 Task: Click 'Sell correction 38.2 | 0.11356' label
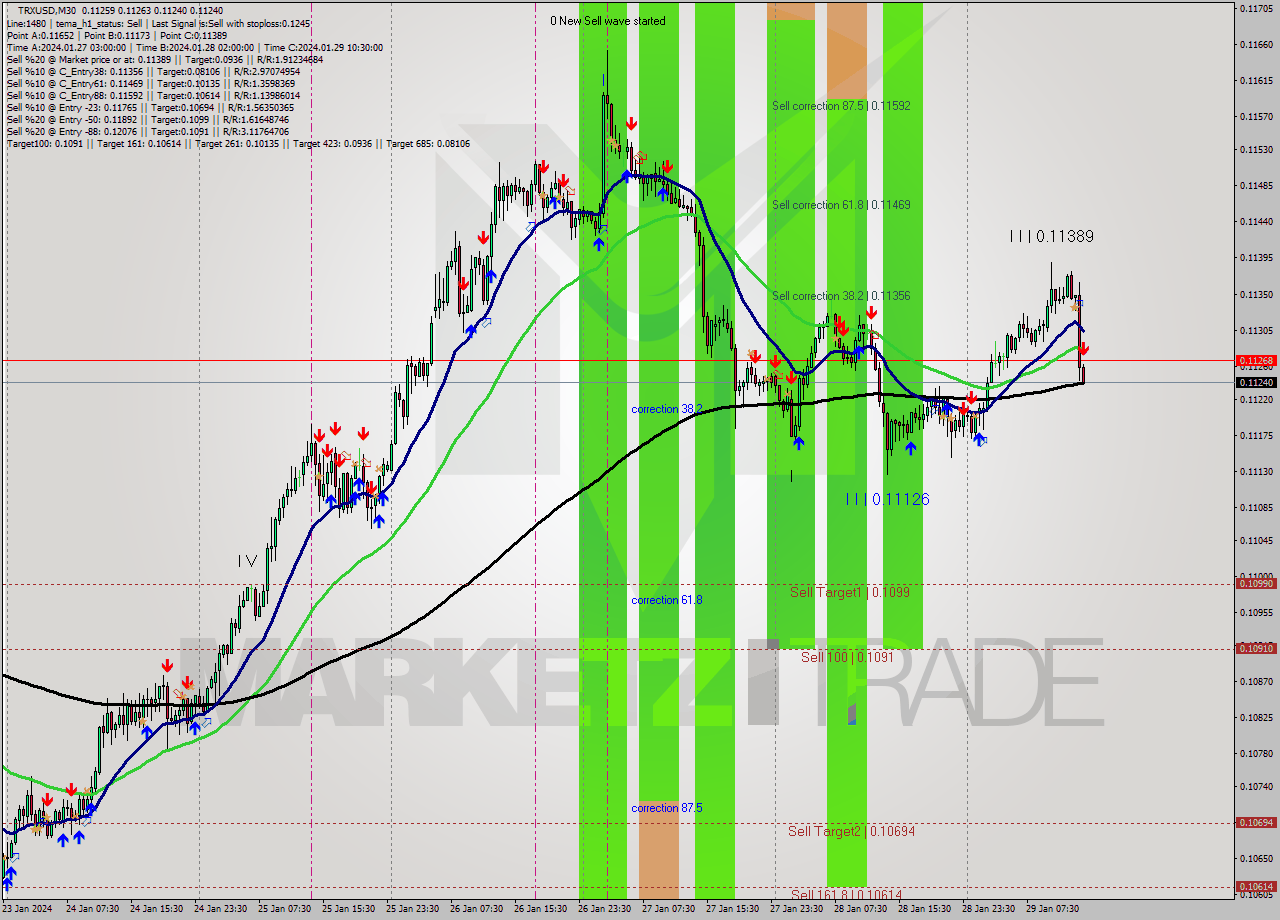tap(841, 296)
